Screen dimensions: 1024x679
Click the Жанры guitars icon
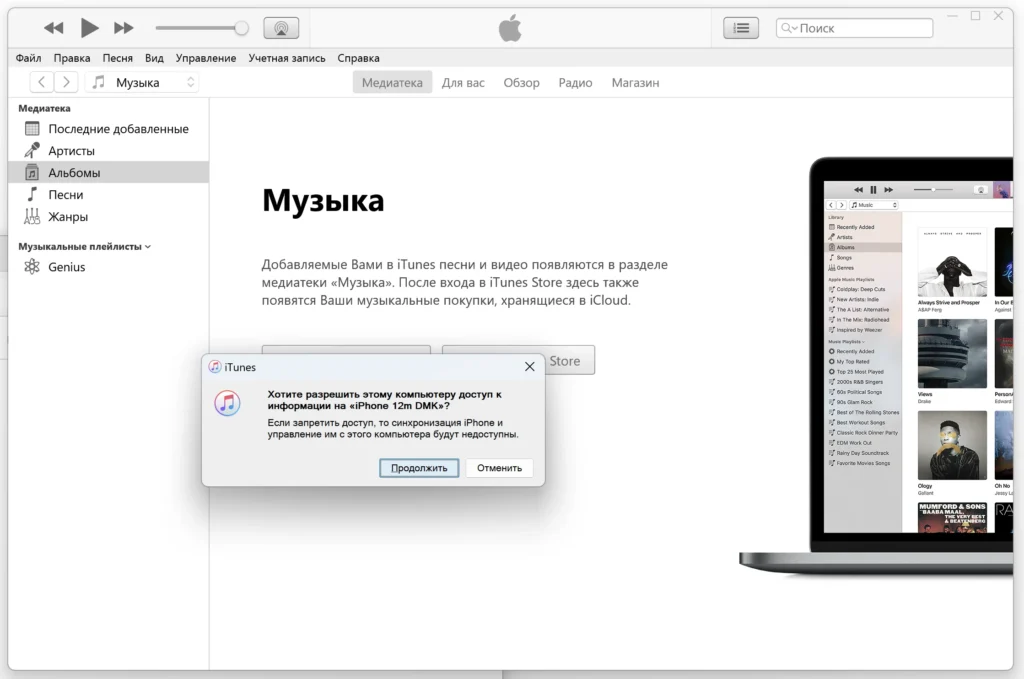(32, 216)
